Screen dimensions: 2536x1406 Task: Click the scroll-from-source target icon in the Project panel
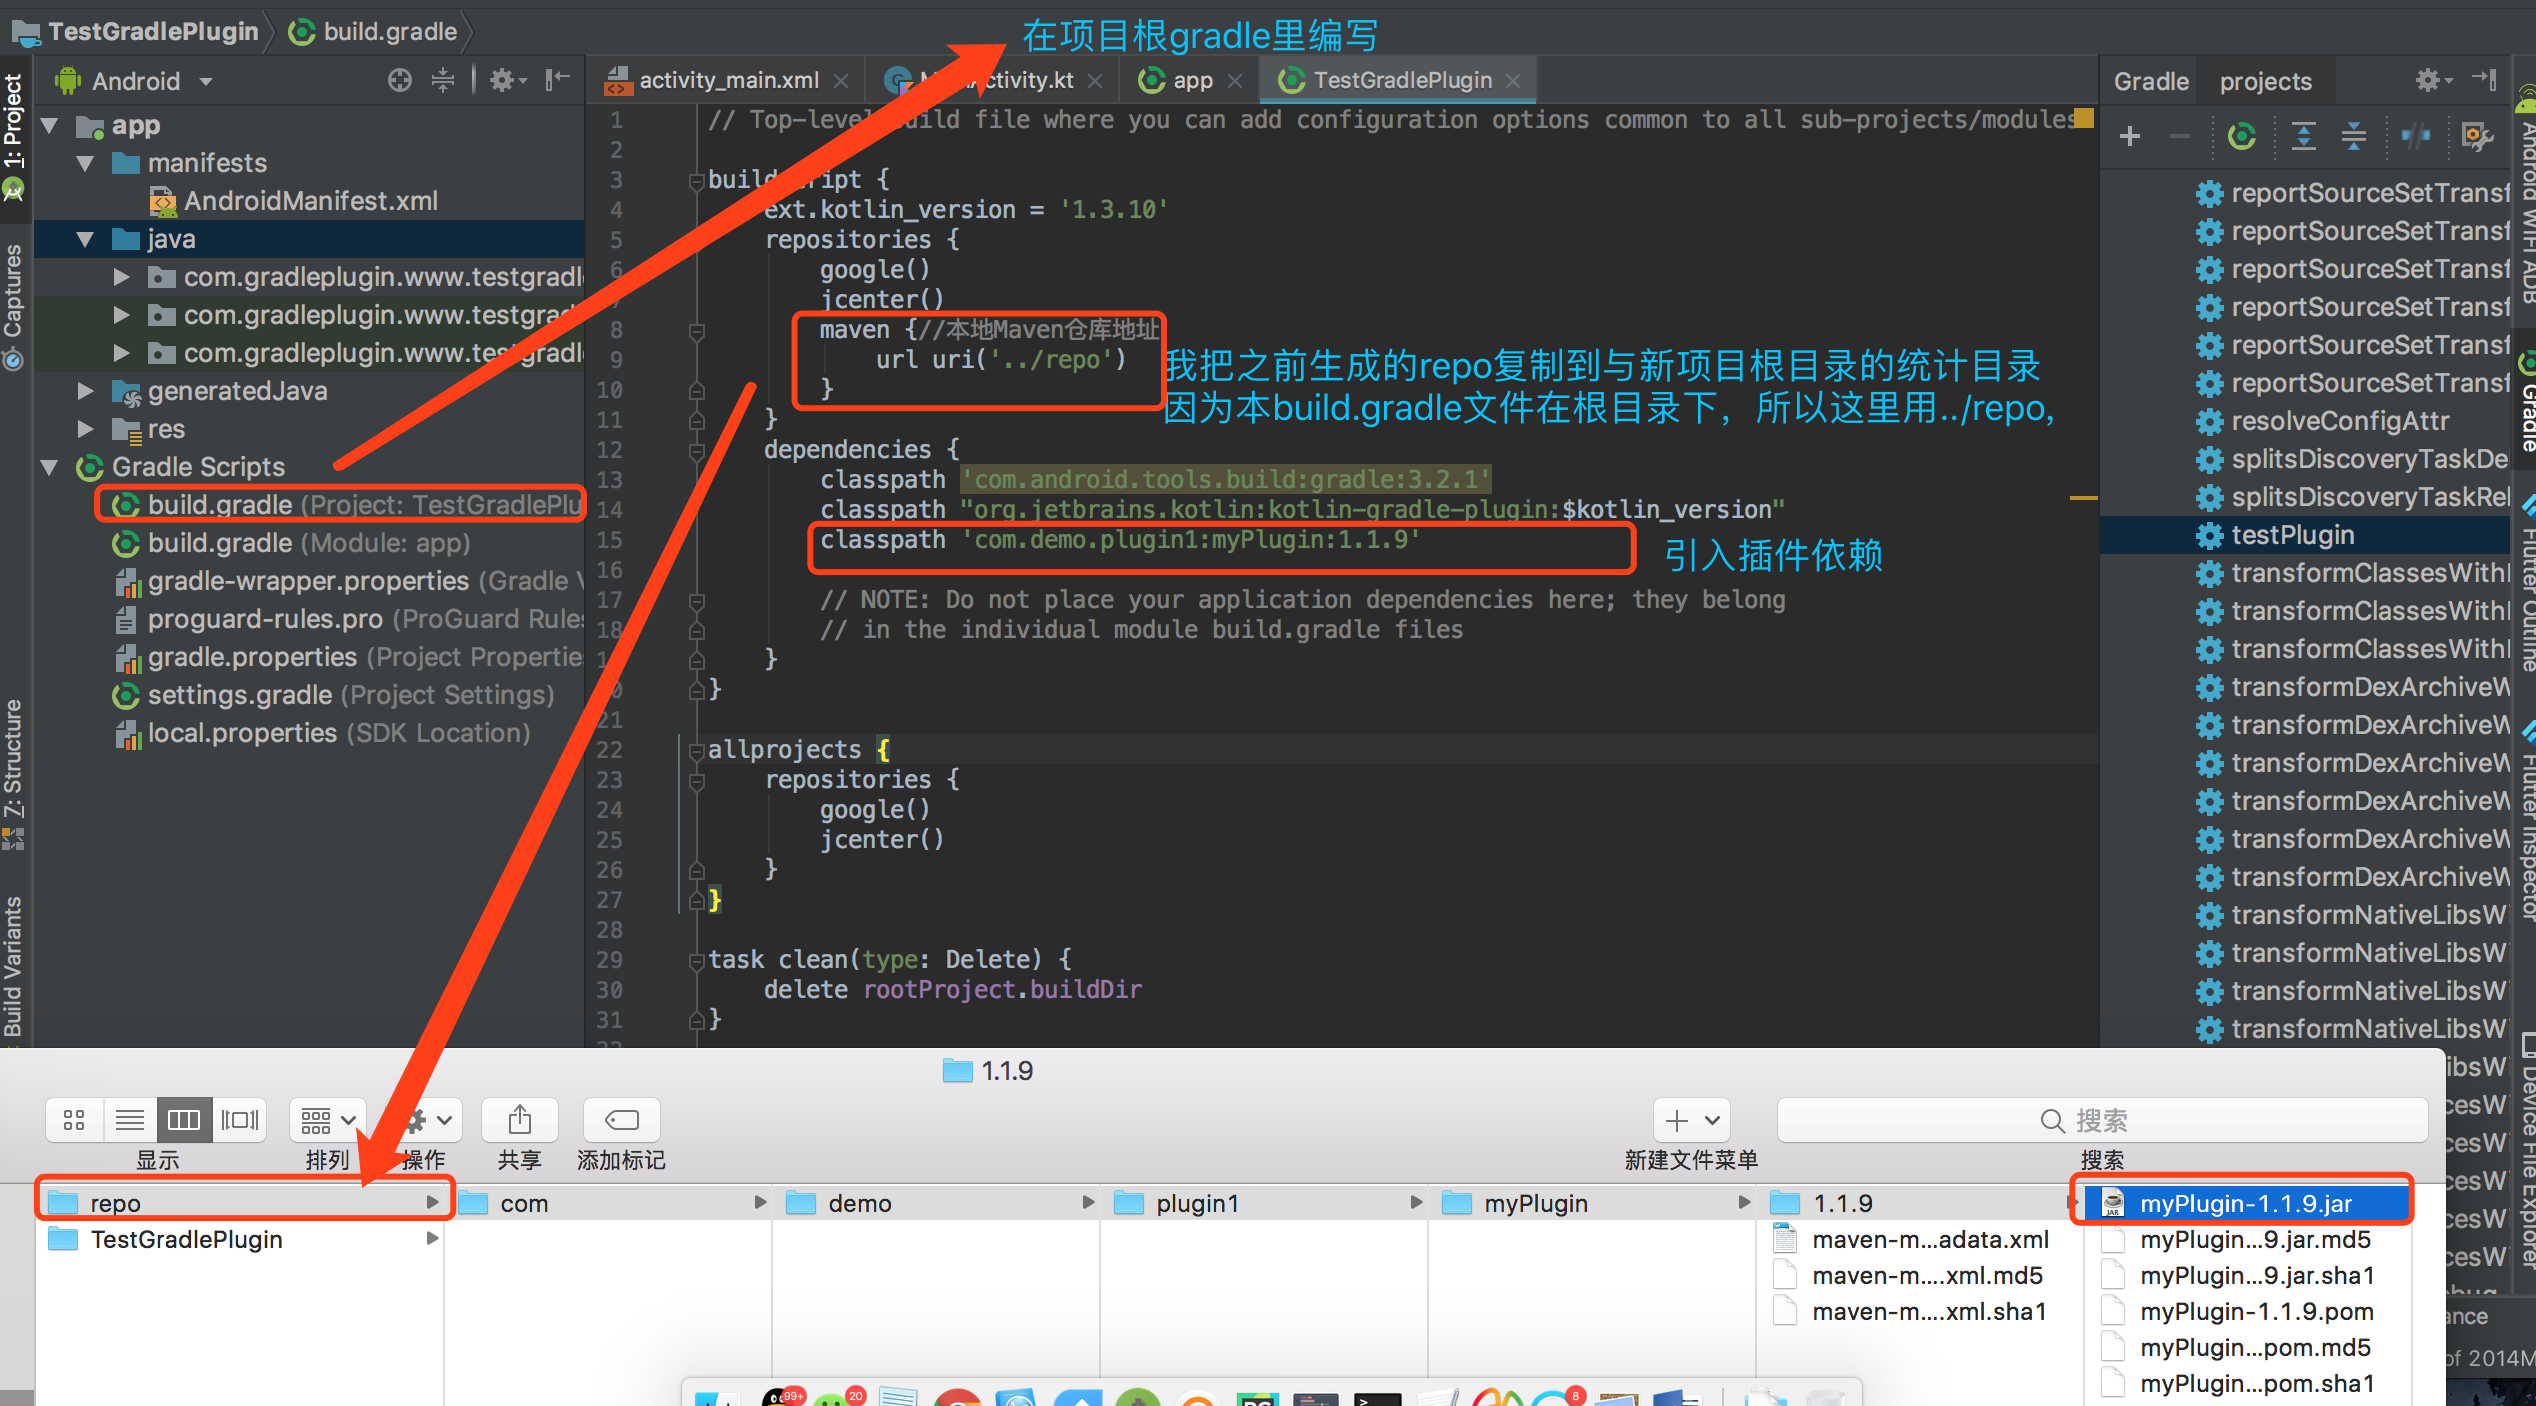pyautogui.click(x=400, y=81)
